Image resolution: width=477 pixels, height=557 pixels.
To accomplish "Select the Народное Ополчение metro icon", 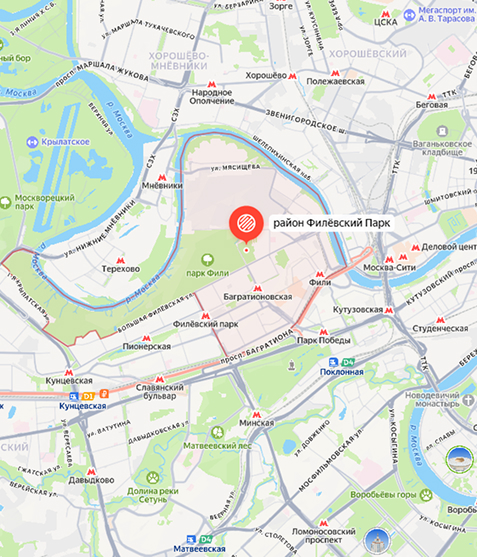I will (212, 84).
